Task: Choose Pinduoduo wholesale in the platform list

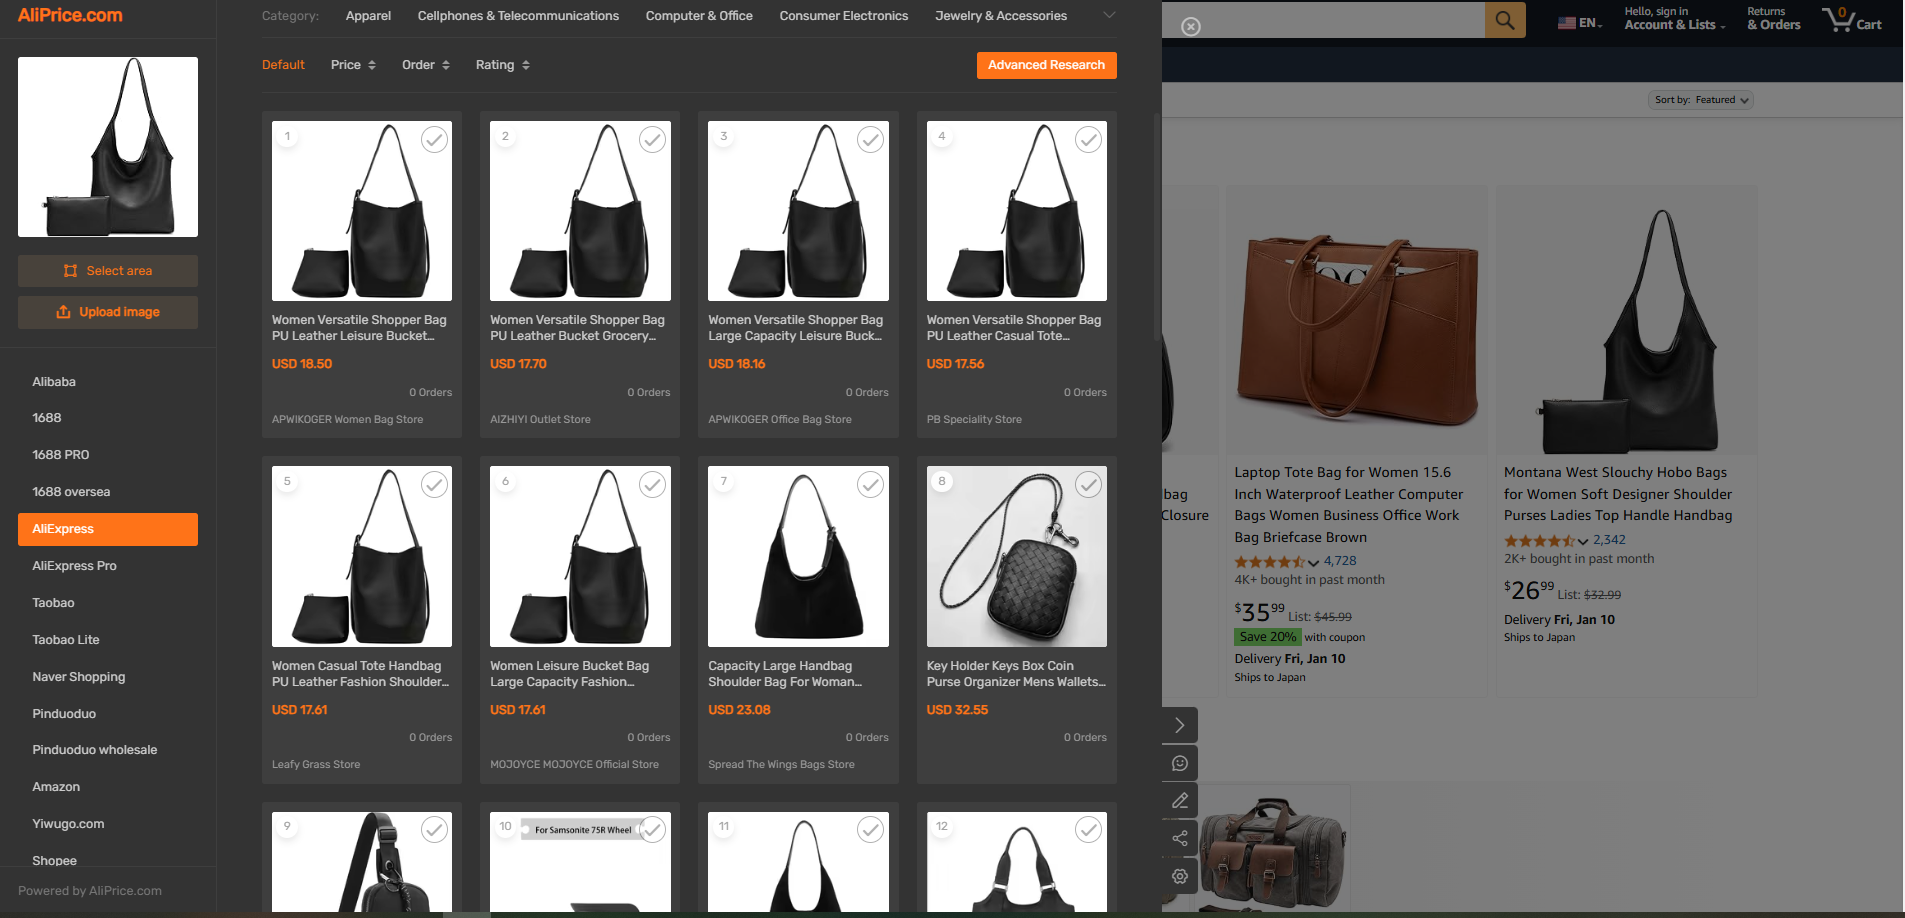Action: pyautogui.click(x=95, y=750)
